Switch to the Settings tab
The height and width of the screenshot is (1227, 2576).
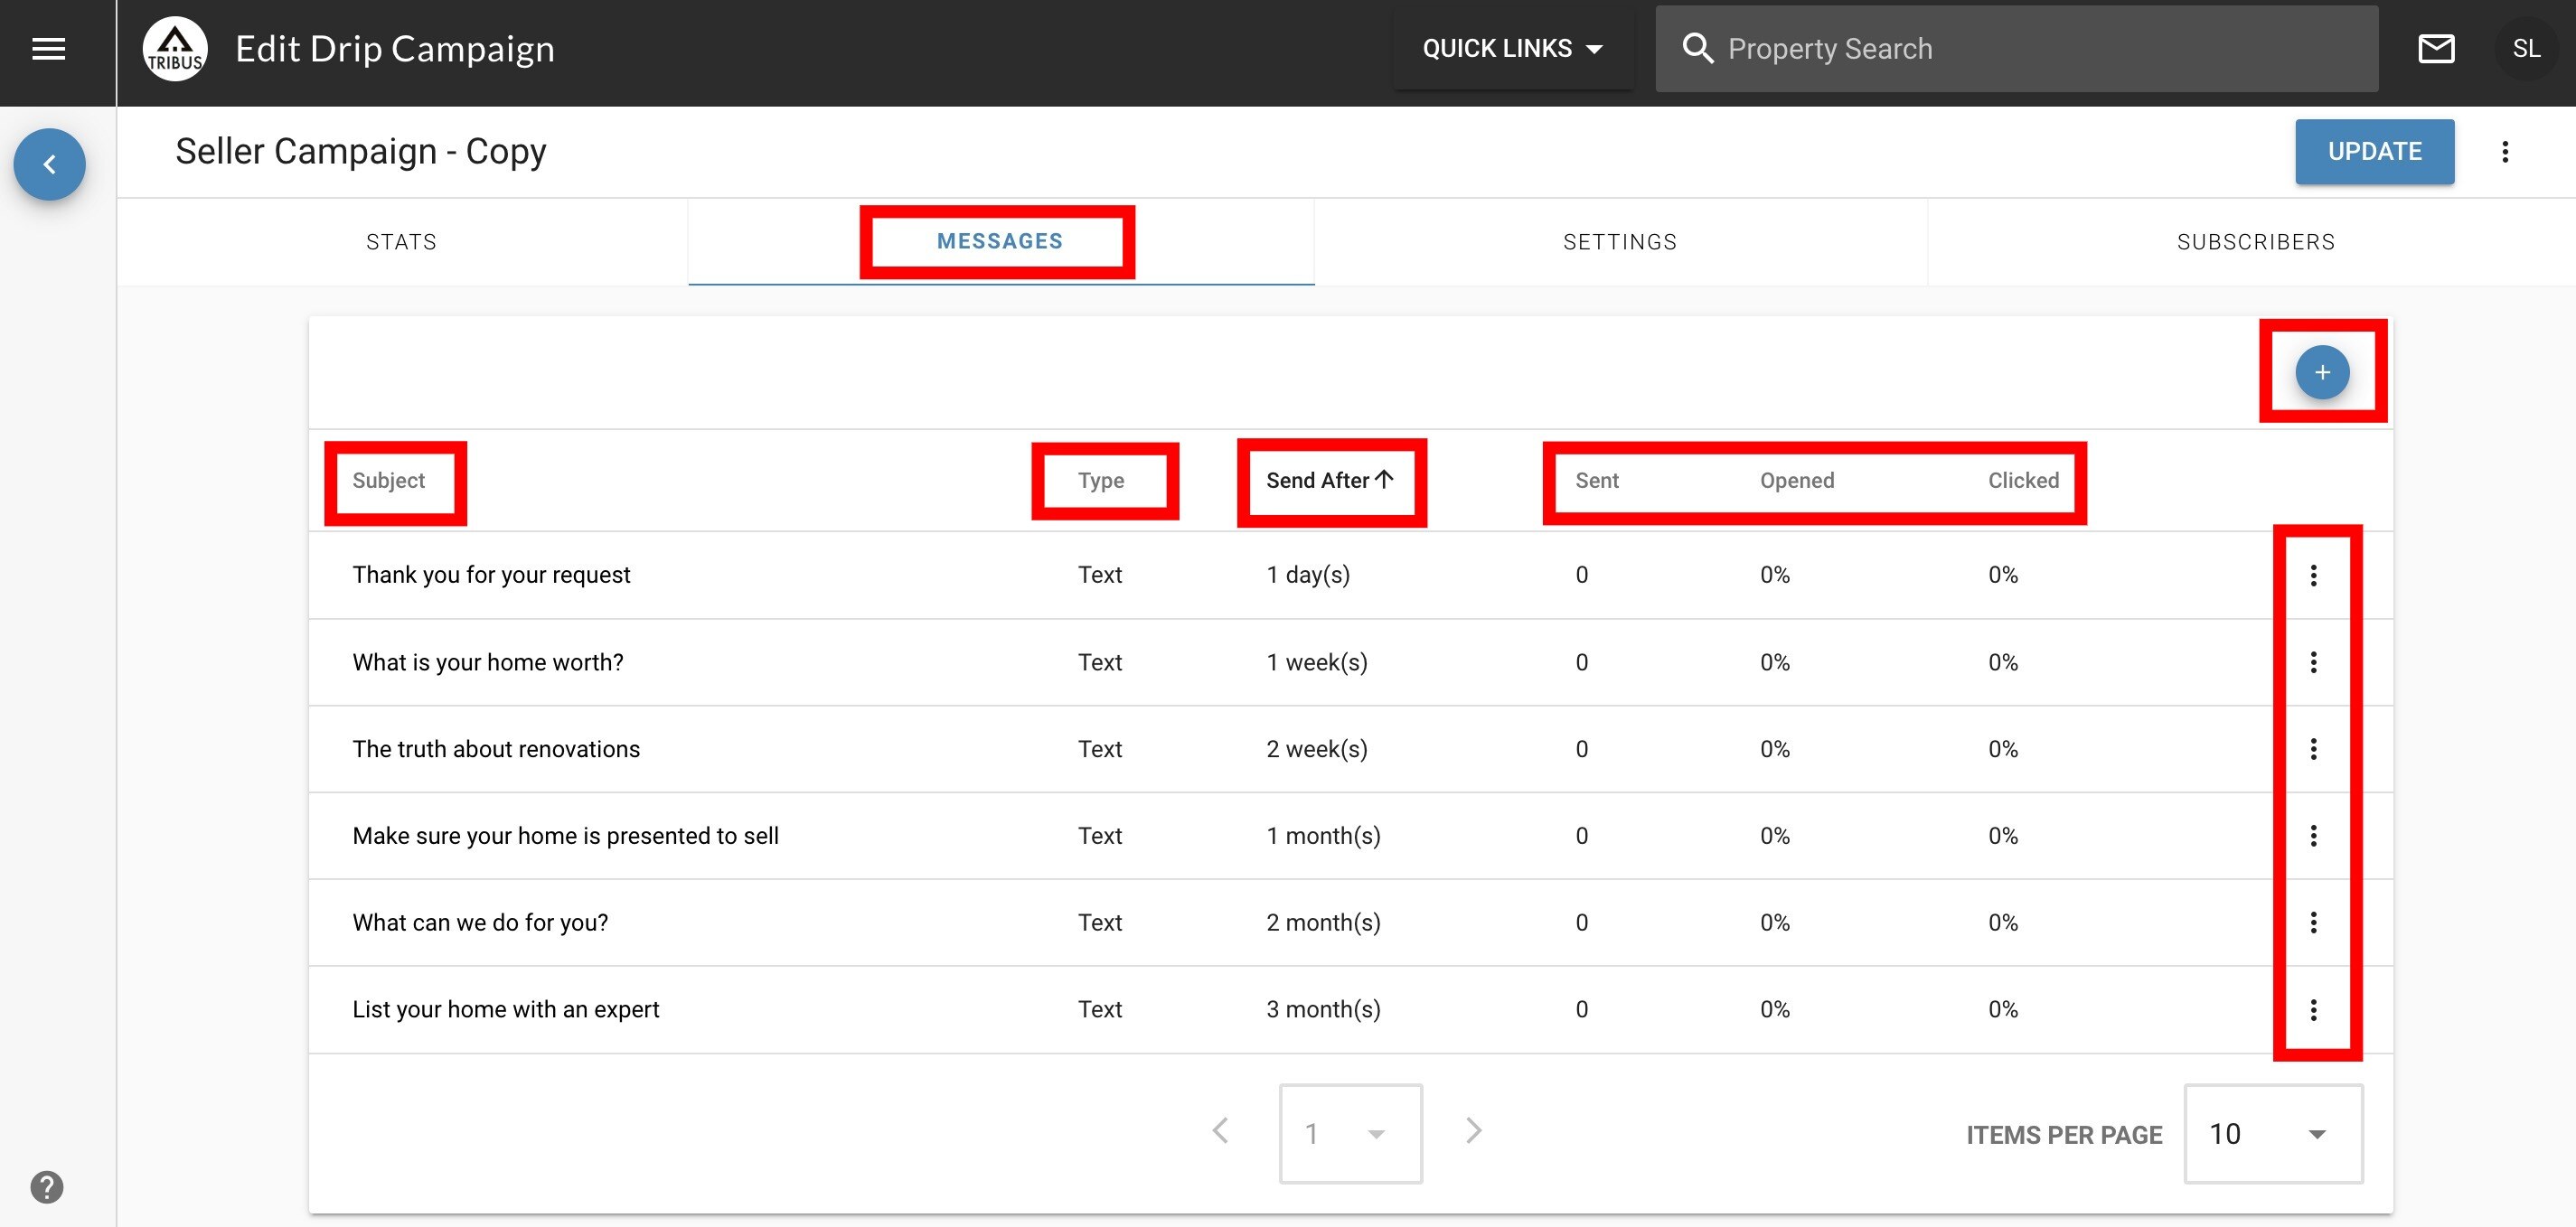pos(1620,242)
